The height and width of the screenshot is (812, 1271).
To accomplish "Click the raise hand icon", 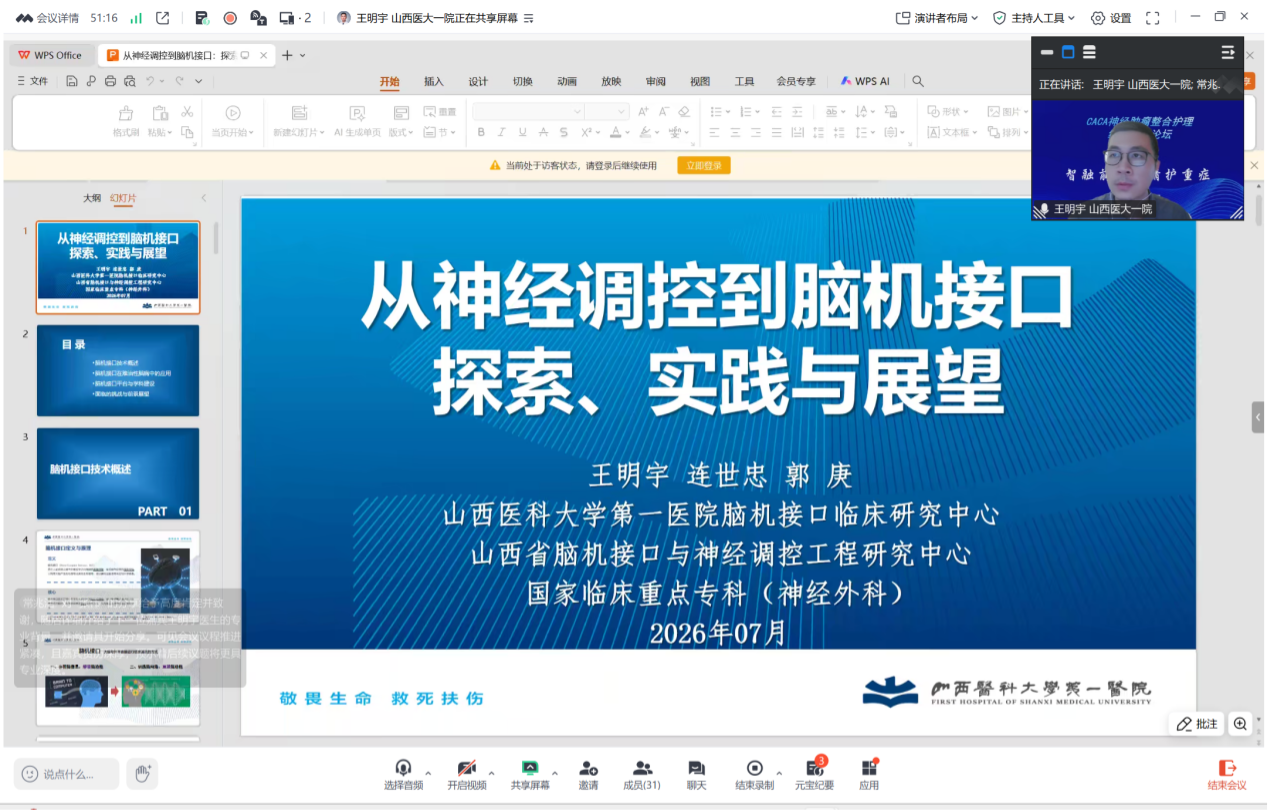I will (x=142, y=772).
